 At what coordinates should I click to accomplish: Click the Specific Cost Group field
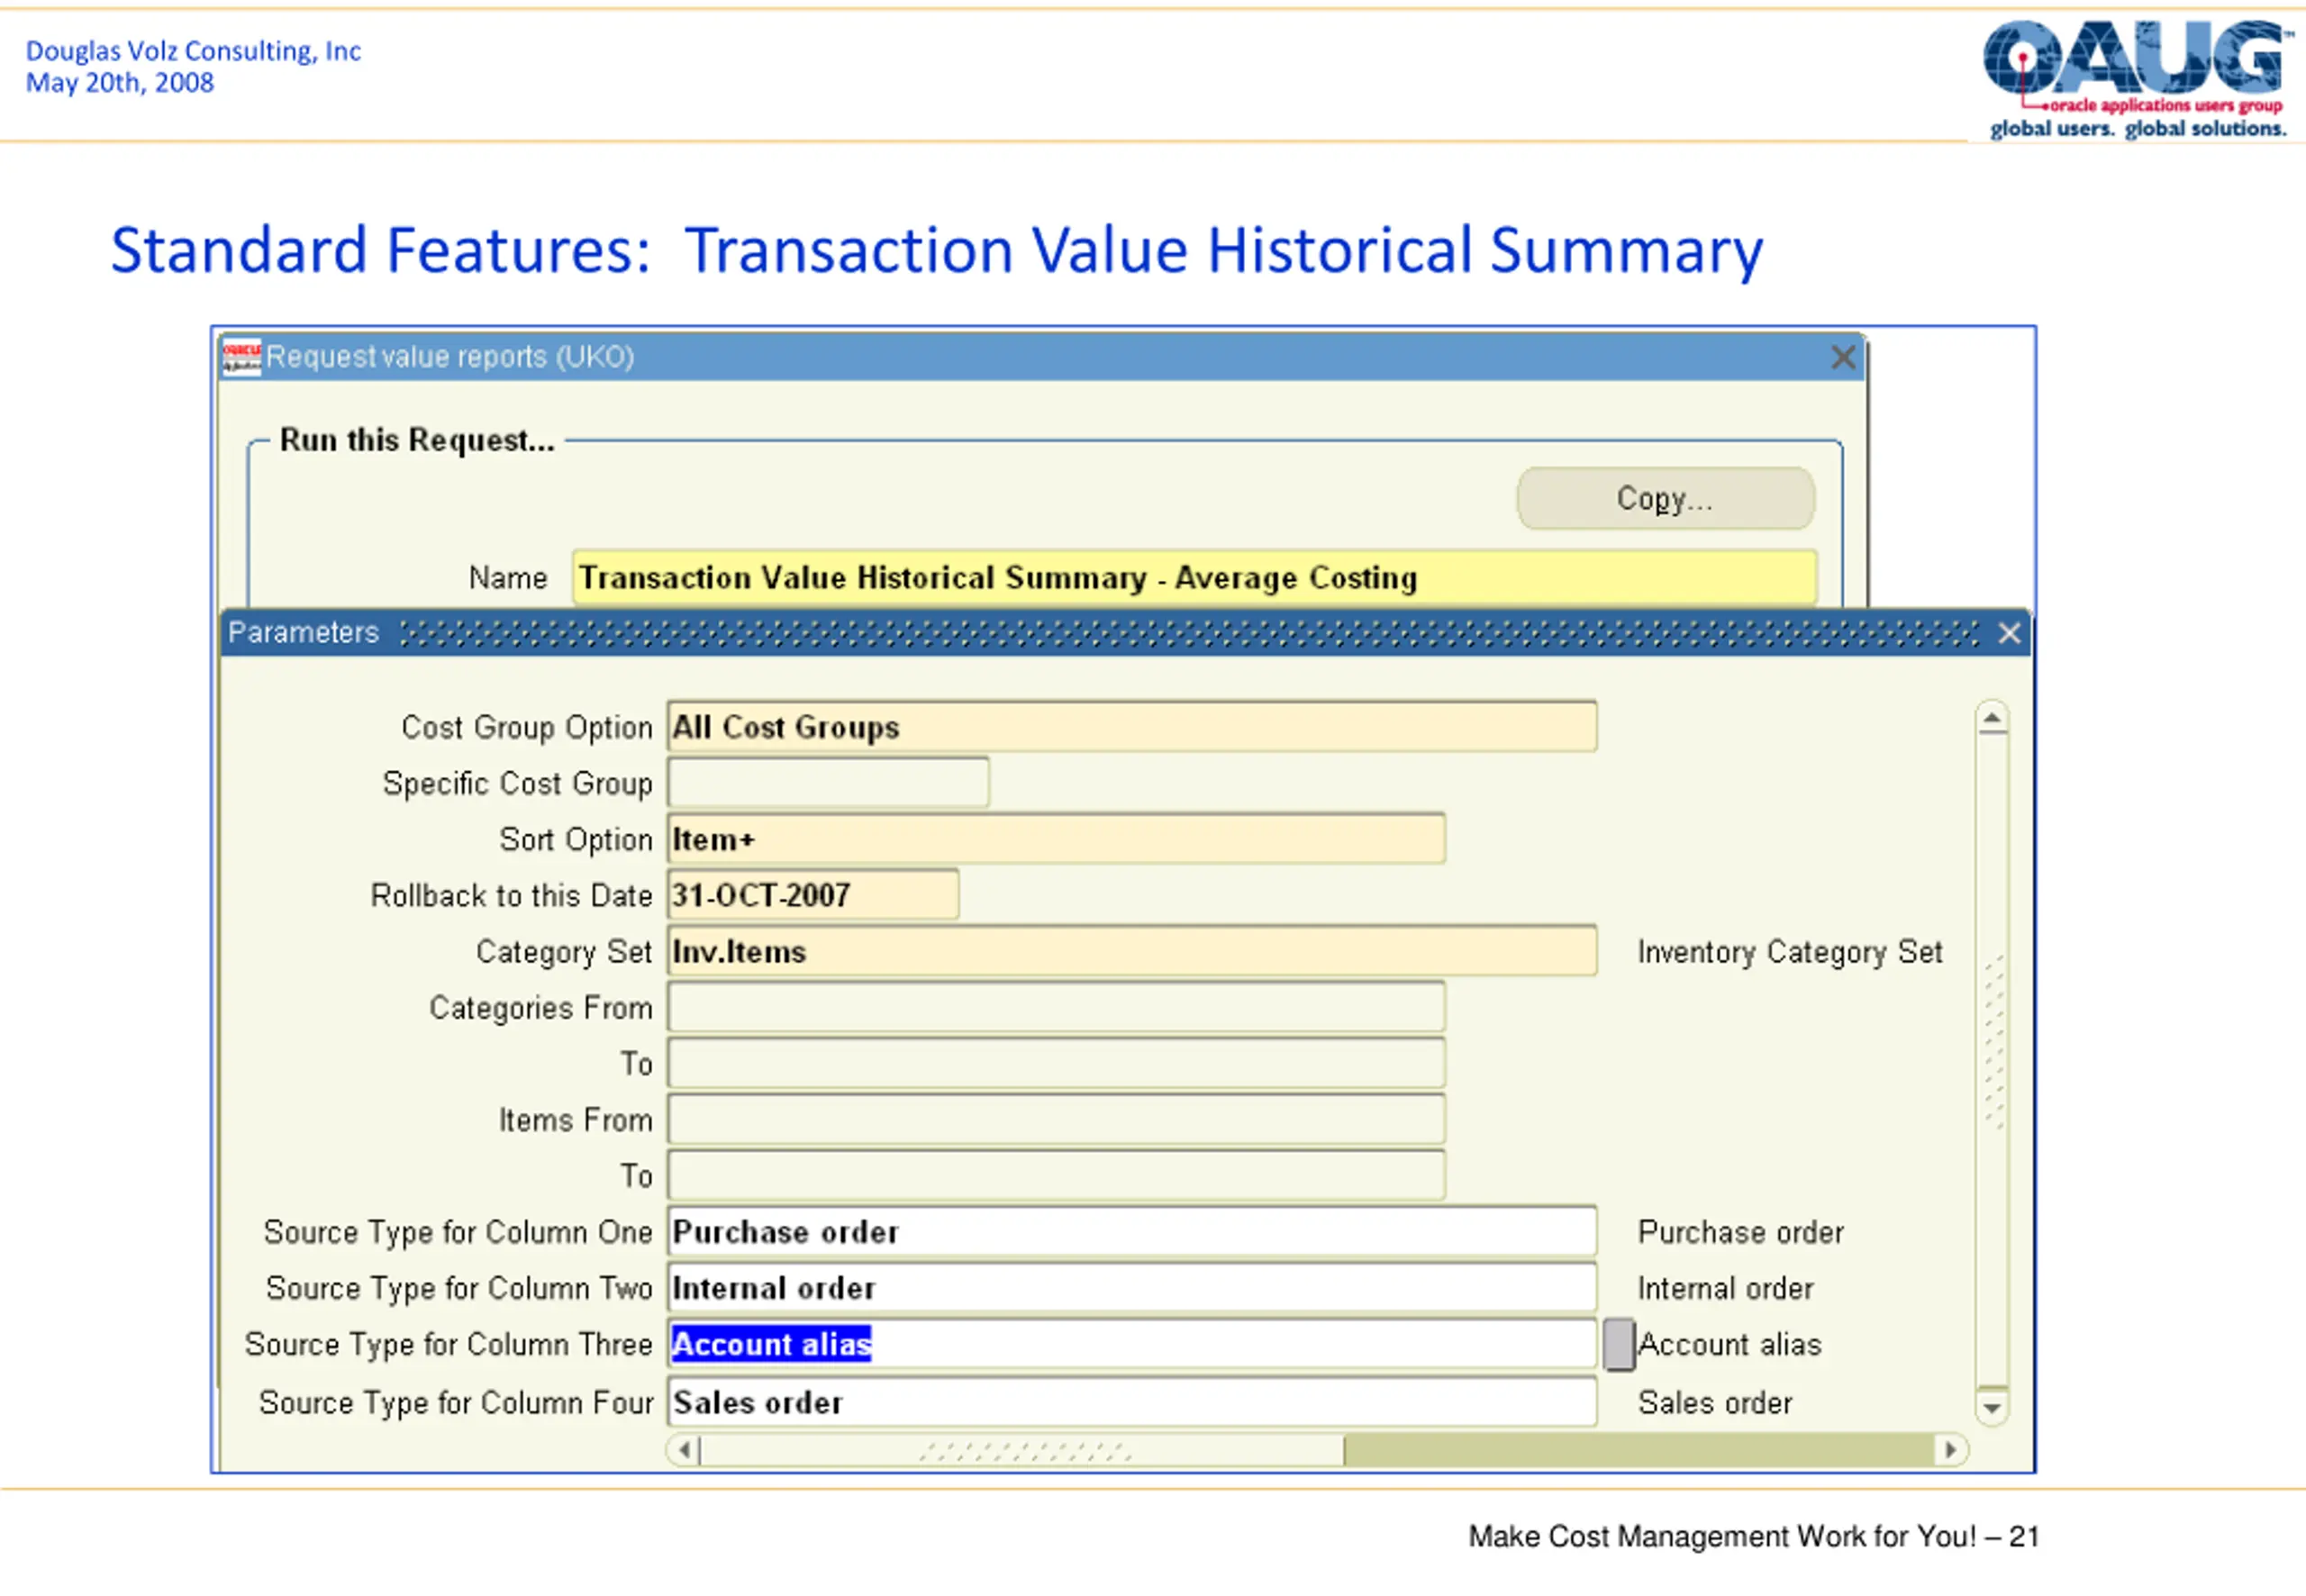click(x=829, y=783)
